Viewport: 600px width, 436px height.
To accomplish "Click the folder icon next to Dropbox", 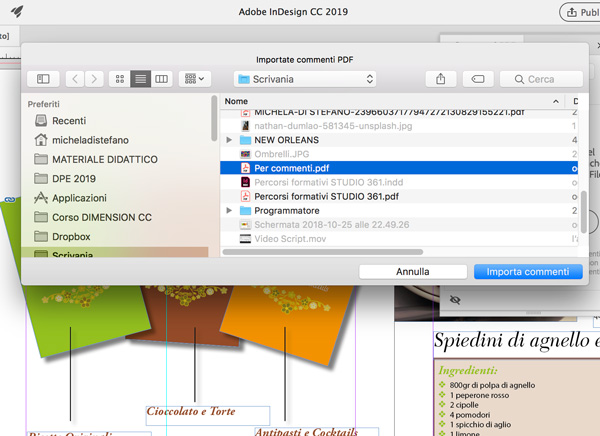I will pyautogui.click(x=41, y=237).
